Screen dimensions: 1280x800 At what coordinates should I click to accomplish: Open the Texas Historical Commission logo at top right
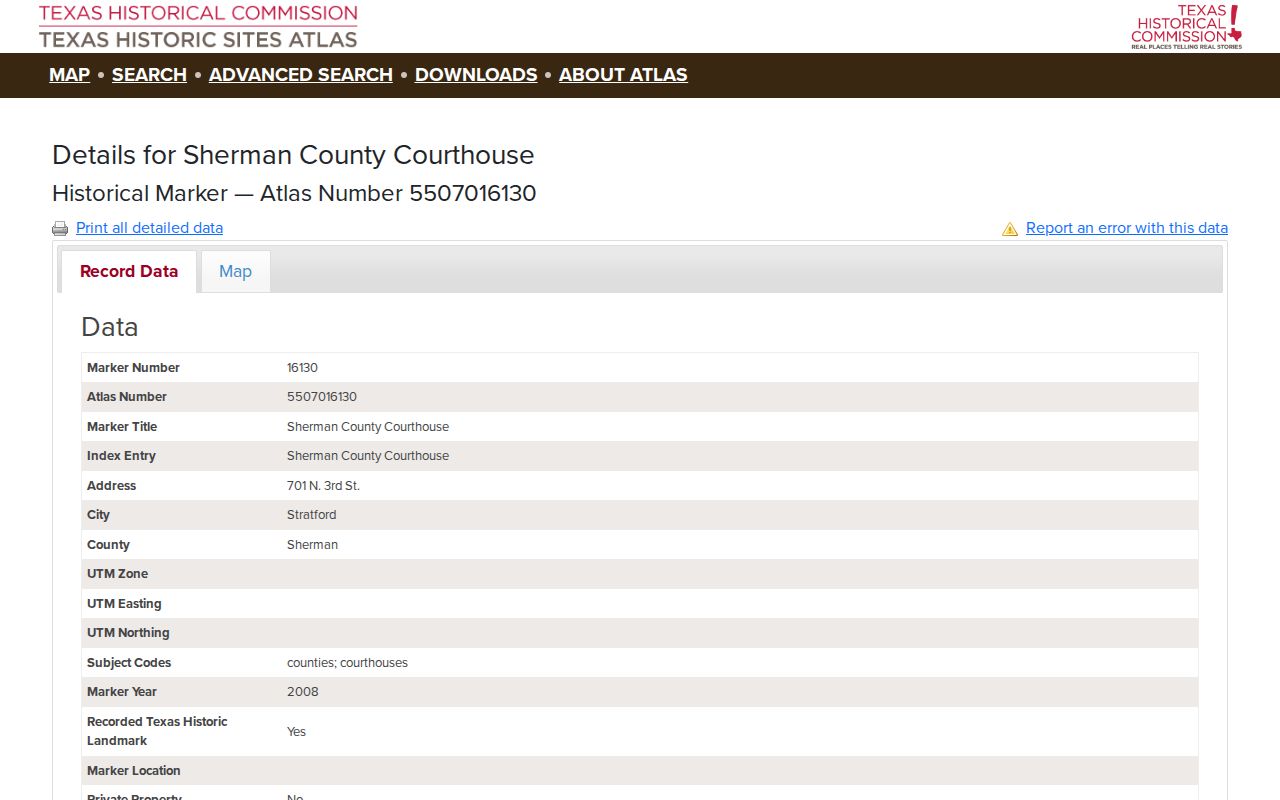coord(1187,27)
